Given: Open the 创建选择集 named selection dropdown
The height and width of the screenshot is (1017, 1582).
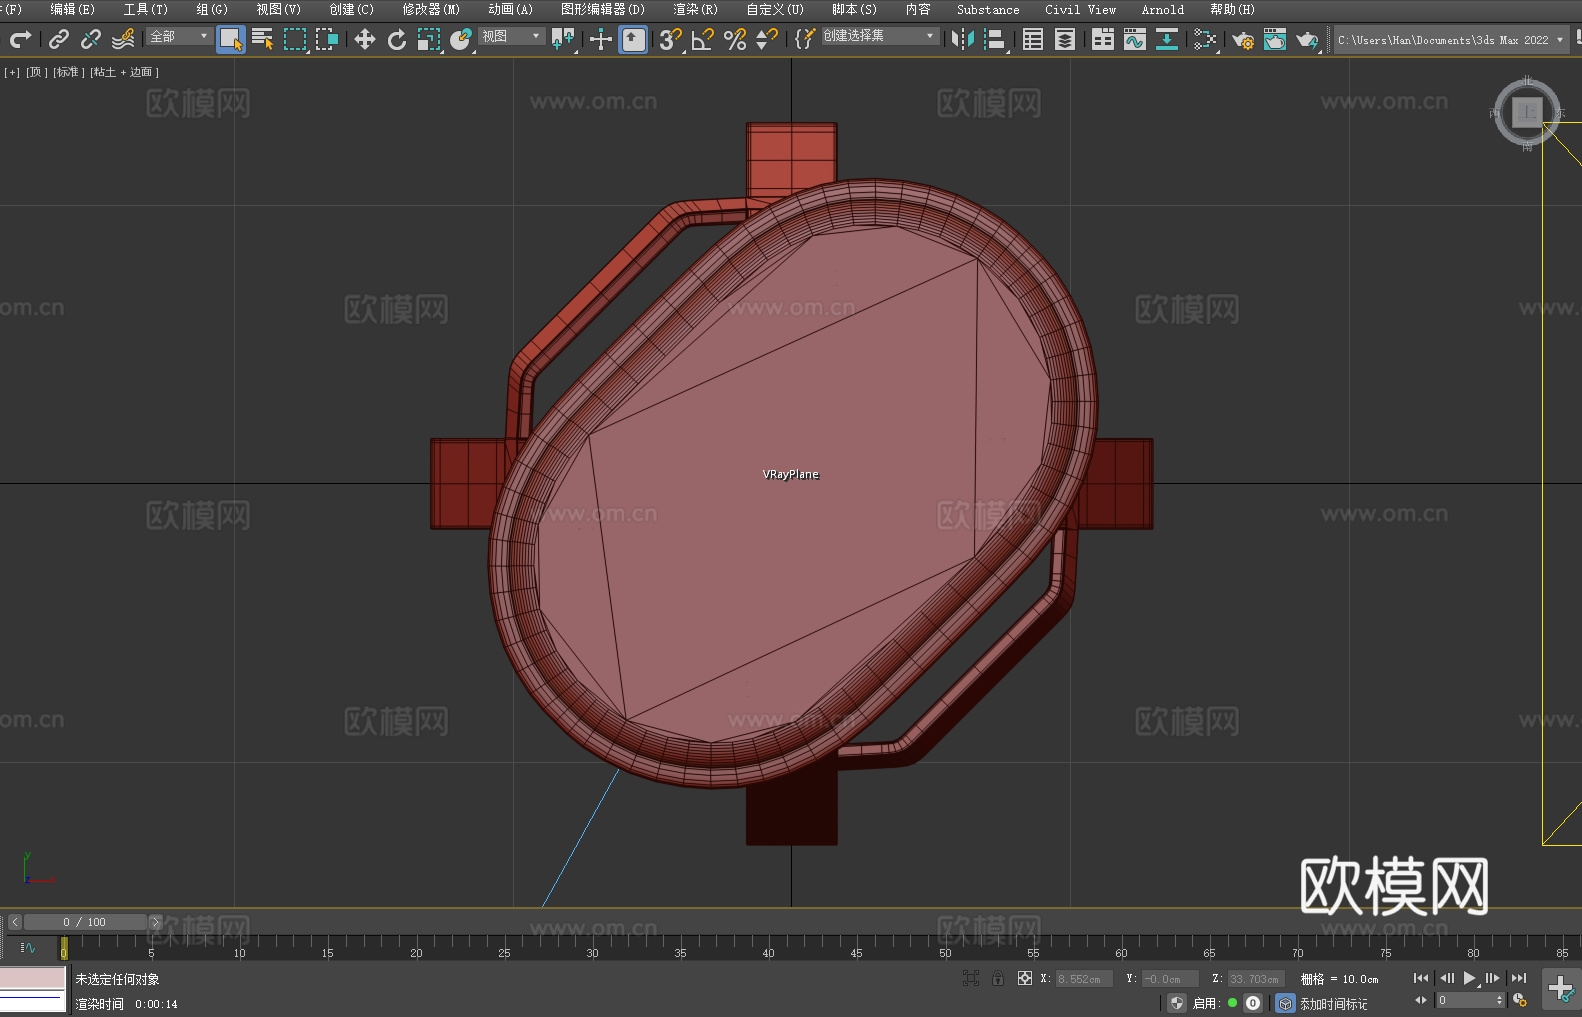Looking at the screenshot, I should click(x=880, y=36).
